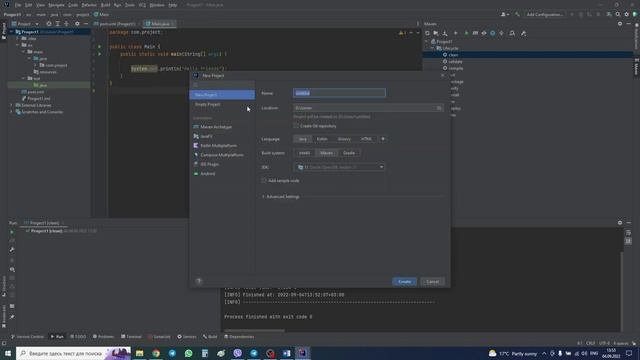640x360 pixels.
Task: Expand Scratches and Consoles node
Action: [11, 112]
